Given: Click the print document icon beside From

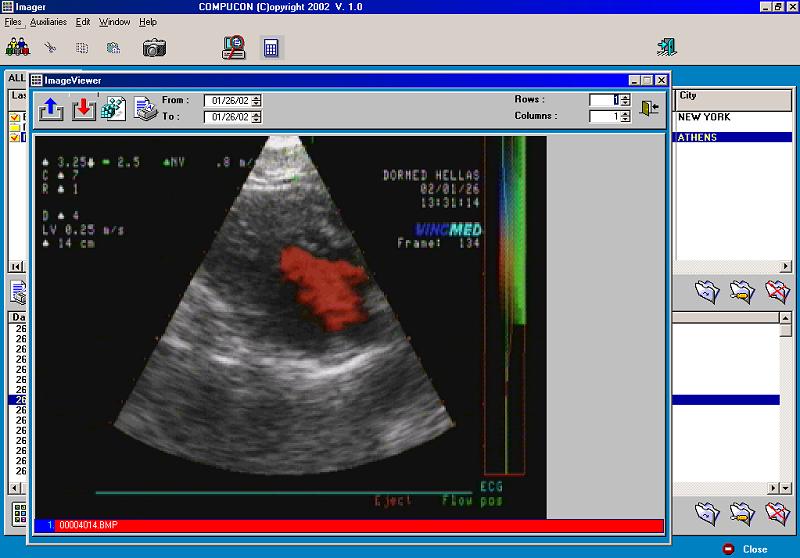Looking at the screenshot, I should point(146,109).
